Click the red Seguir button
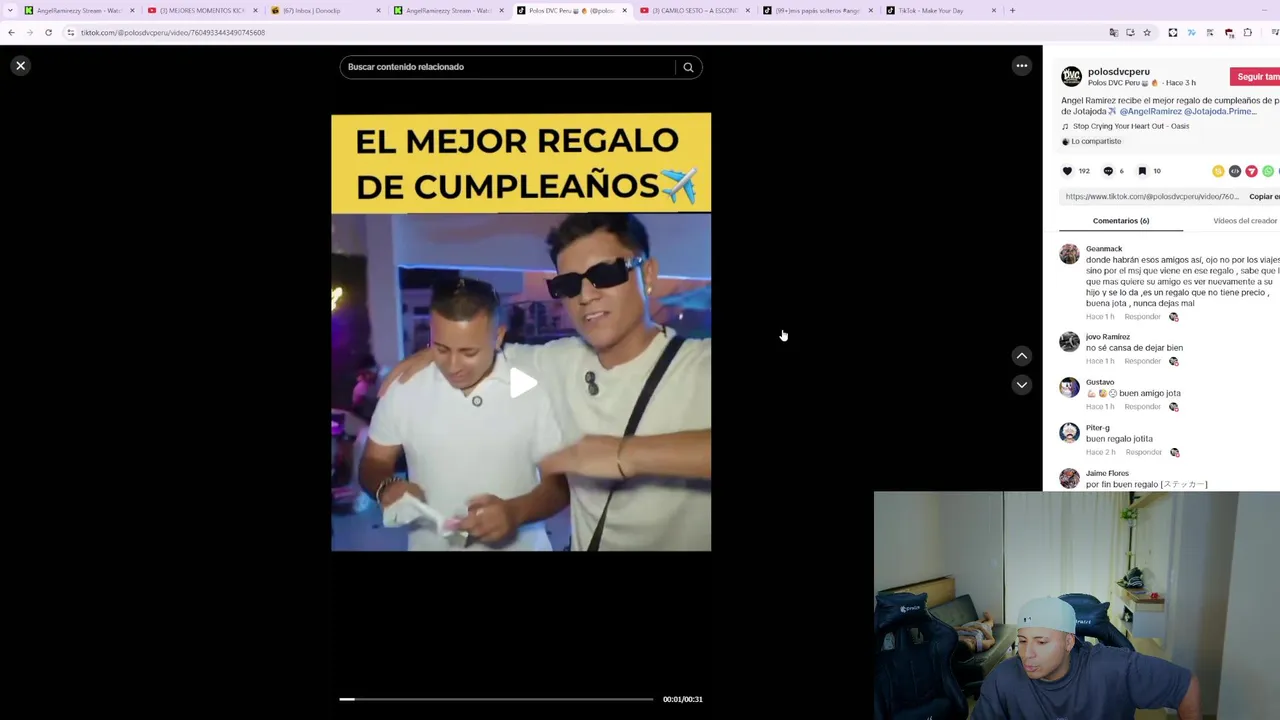 pos(1256,77)
